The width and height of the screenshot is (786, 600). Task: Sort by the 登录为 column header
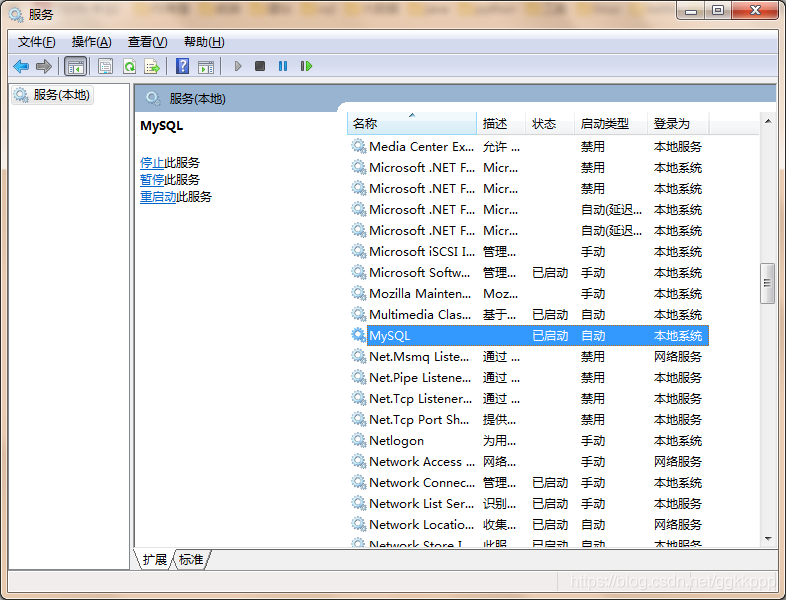(678, 123)
